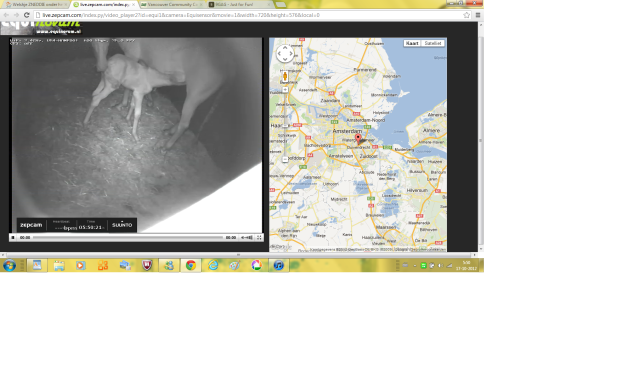639x380 pixels.
Task: Reload the page with the refresh button
Action: click(x=26, y=15)
